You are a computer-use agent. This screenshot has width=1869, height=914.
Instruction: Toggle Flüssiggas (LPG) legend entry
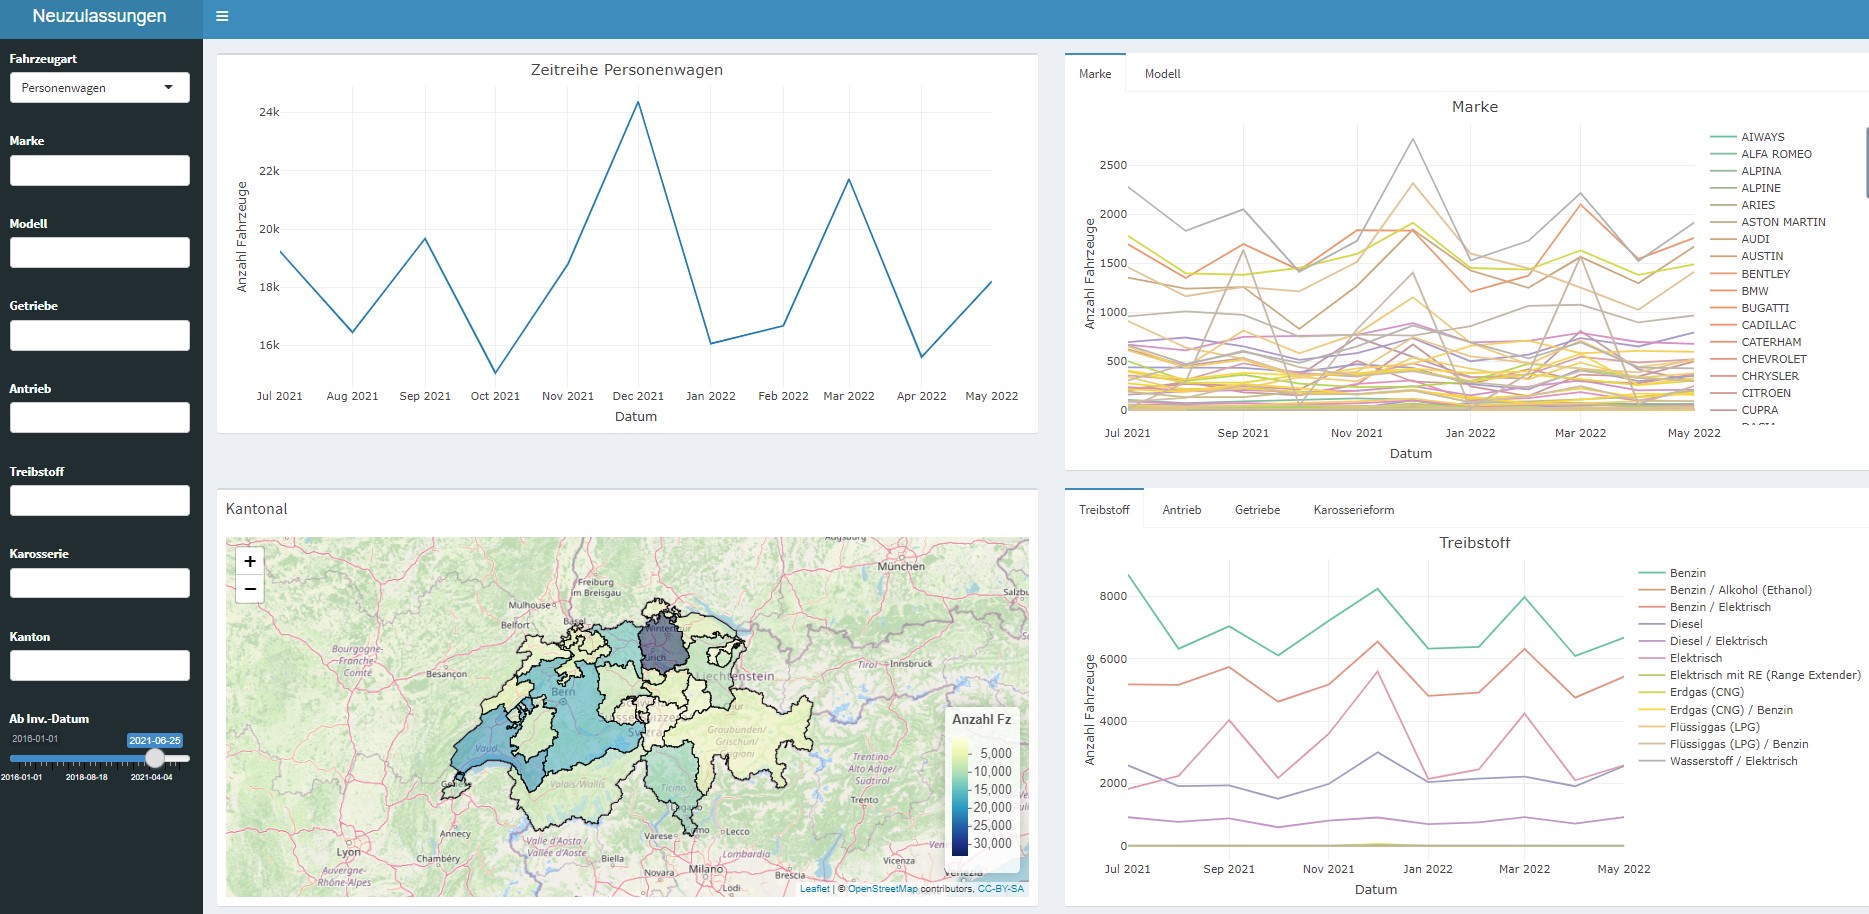(1716, 727)
